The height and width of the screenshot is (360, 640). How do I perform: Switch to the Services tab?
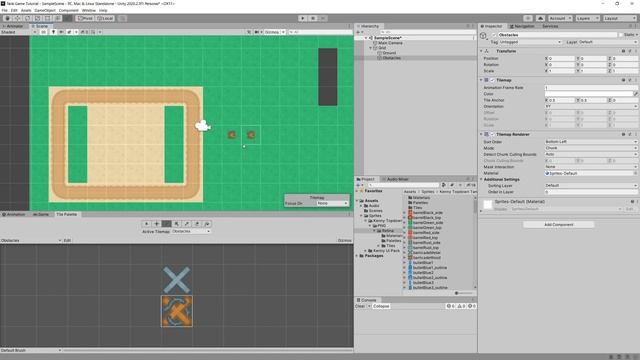550,26
